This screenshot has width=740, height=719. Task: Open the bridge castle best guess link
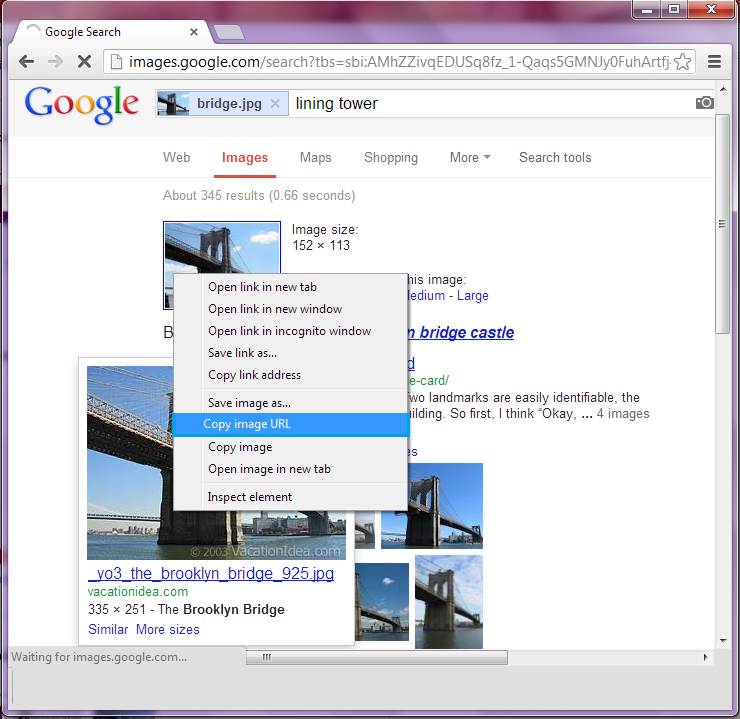[461, 333]
